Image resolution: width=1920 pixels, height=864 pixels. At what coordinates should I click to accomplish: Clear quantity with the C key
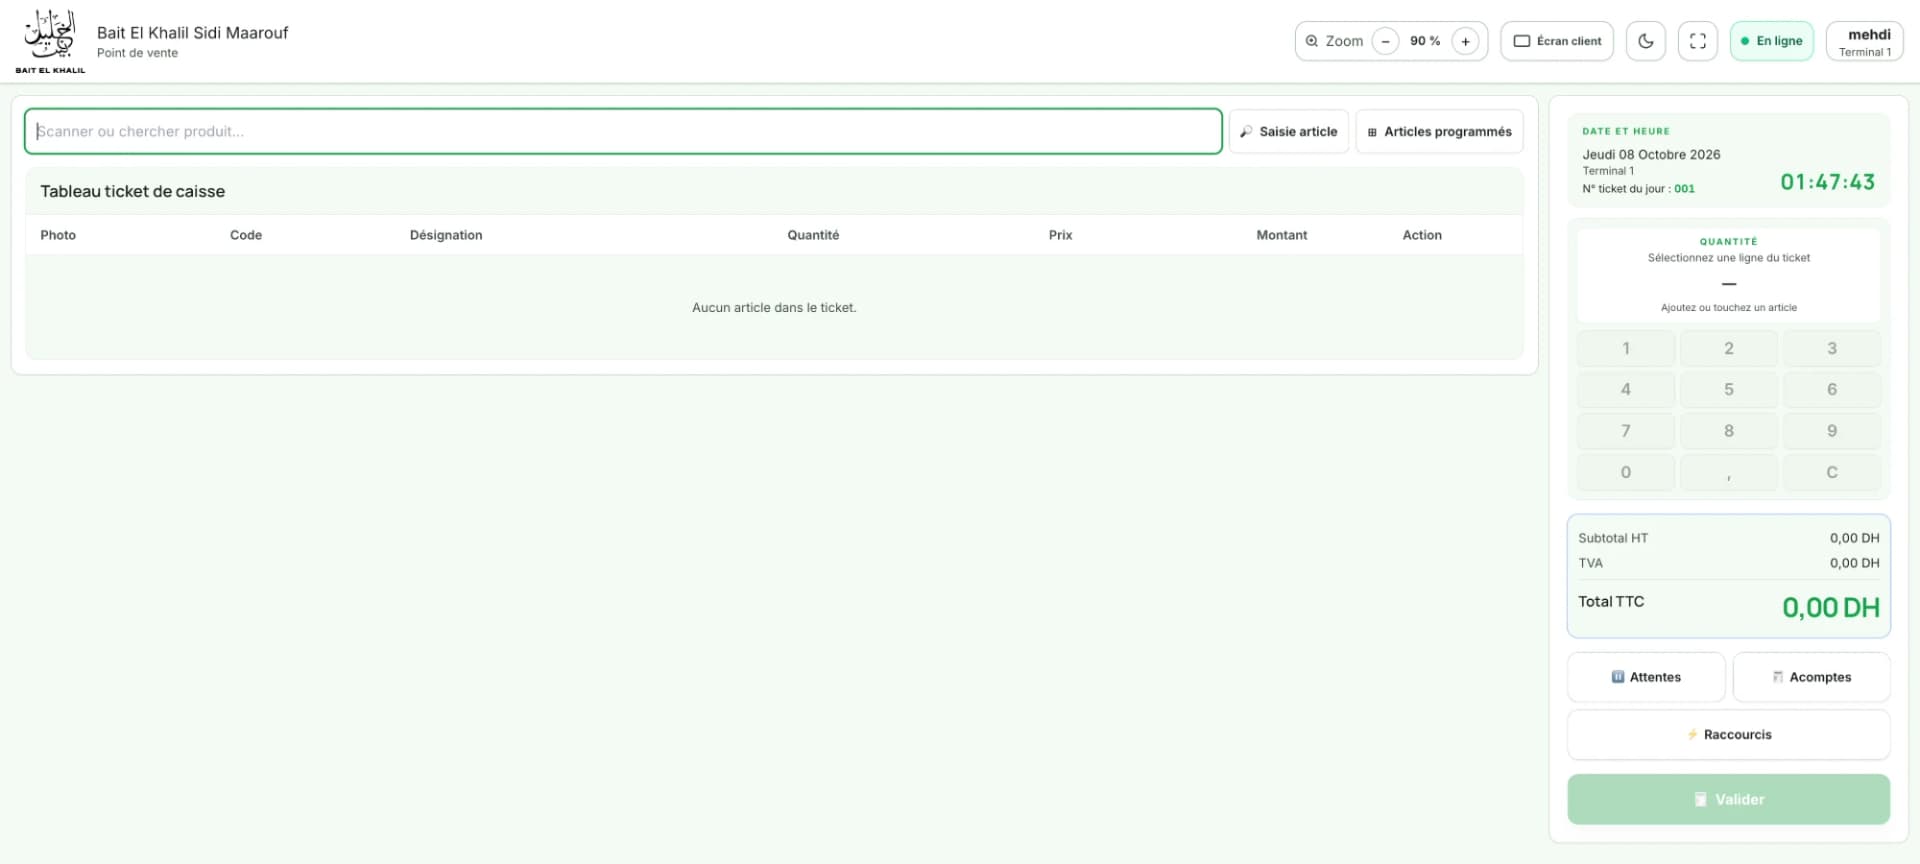pos(1832,472)
